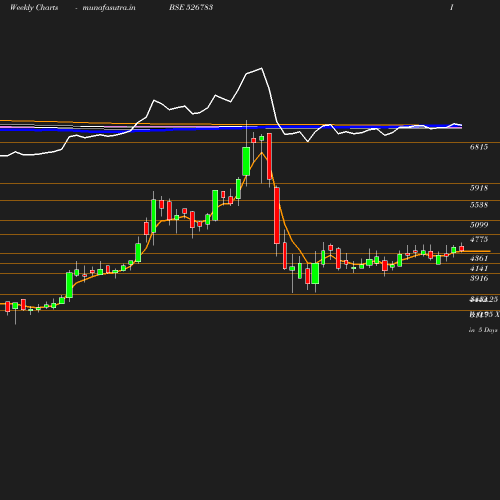Click the 'BSE 526783' symbol label
Screen dimensions: 500x500
point(191,7)
